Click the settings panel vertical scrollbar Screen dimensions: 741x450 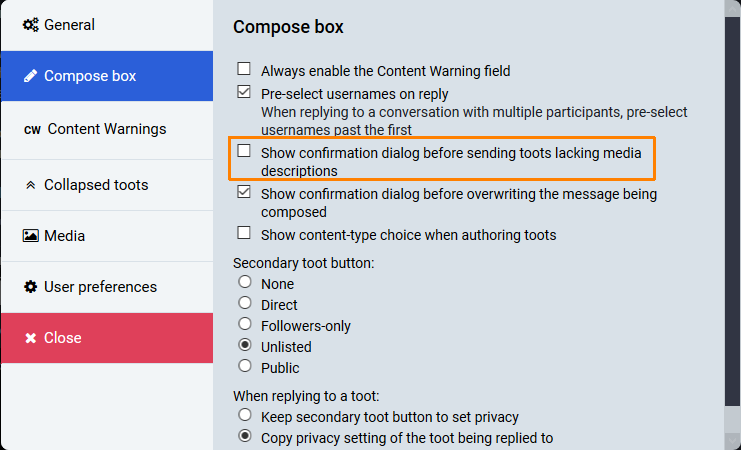pyautogui.click(x=732, y=225)
